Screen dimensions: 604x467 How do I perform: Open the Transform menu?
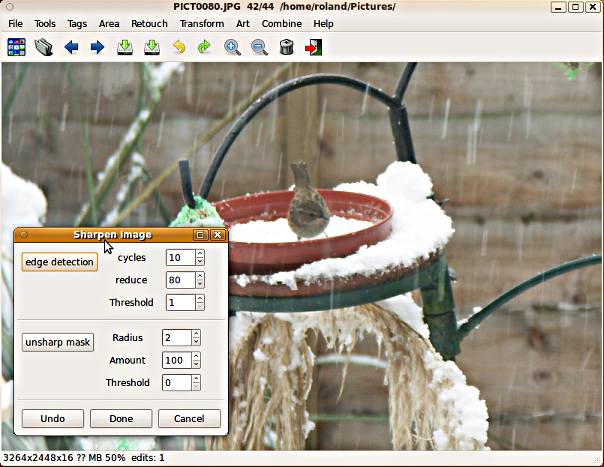coord(202,23)
